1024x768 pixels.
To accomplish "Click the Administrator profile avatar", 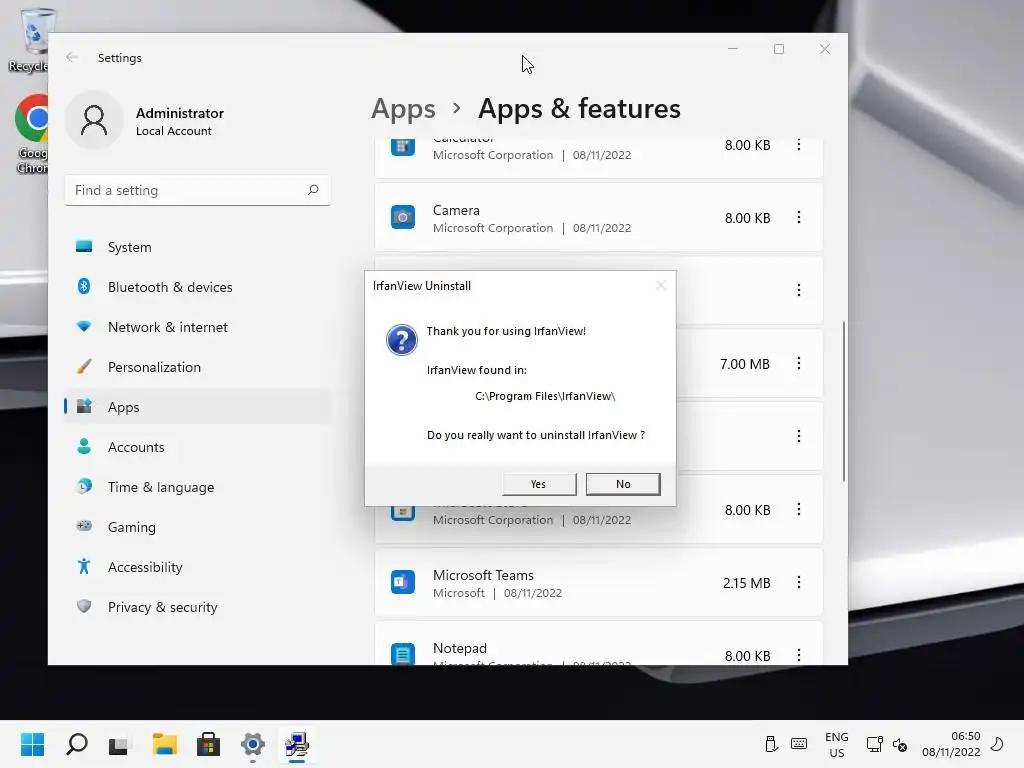I will pos(94,121).
